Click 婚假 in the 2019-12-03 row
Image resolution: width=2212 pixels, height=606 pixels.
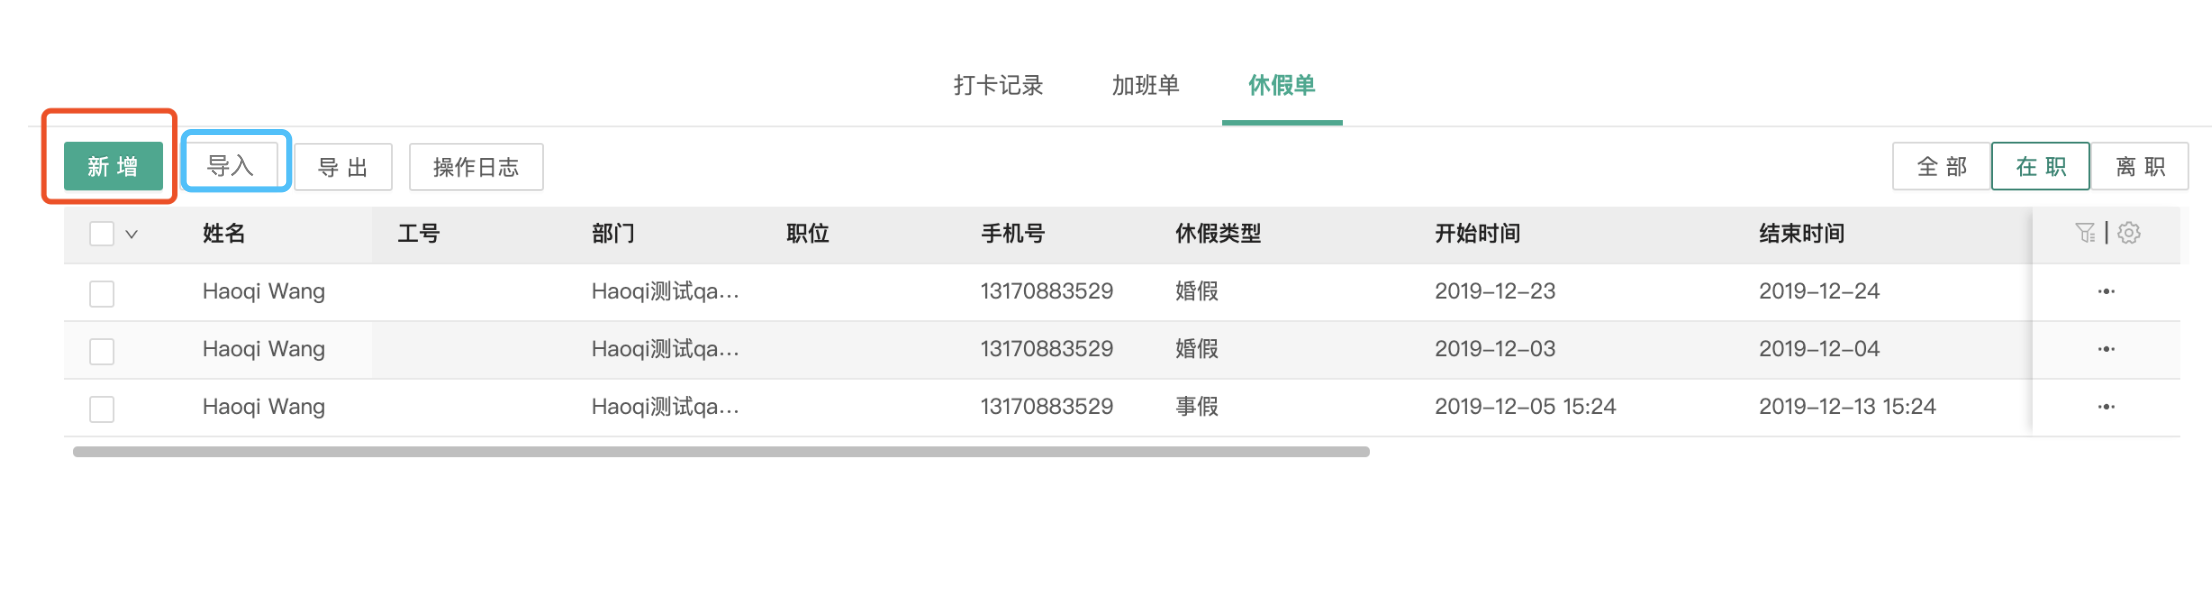click(x=1197, y=349)
